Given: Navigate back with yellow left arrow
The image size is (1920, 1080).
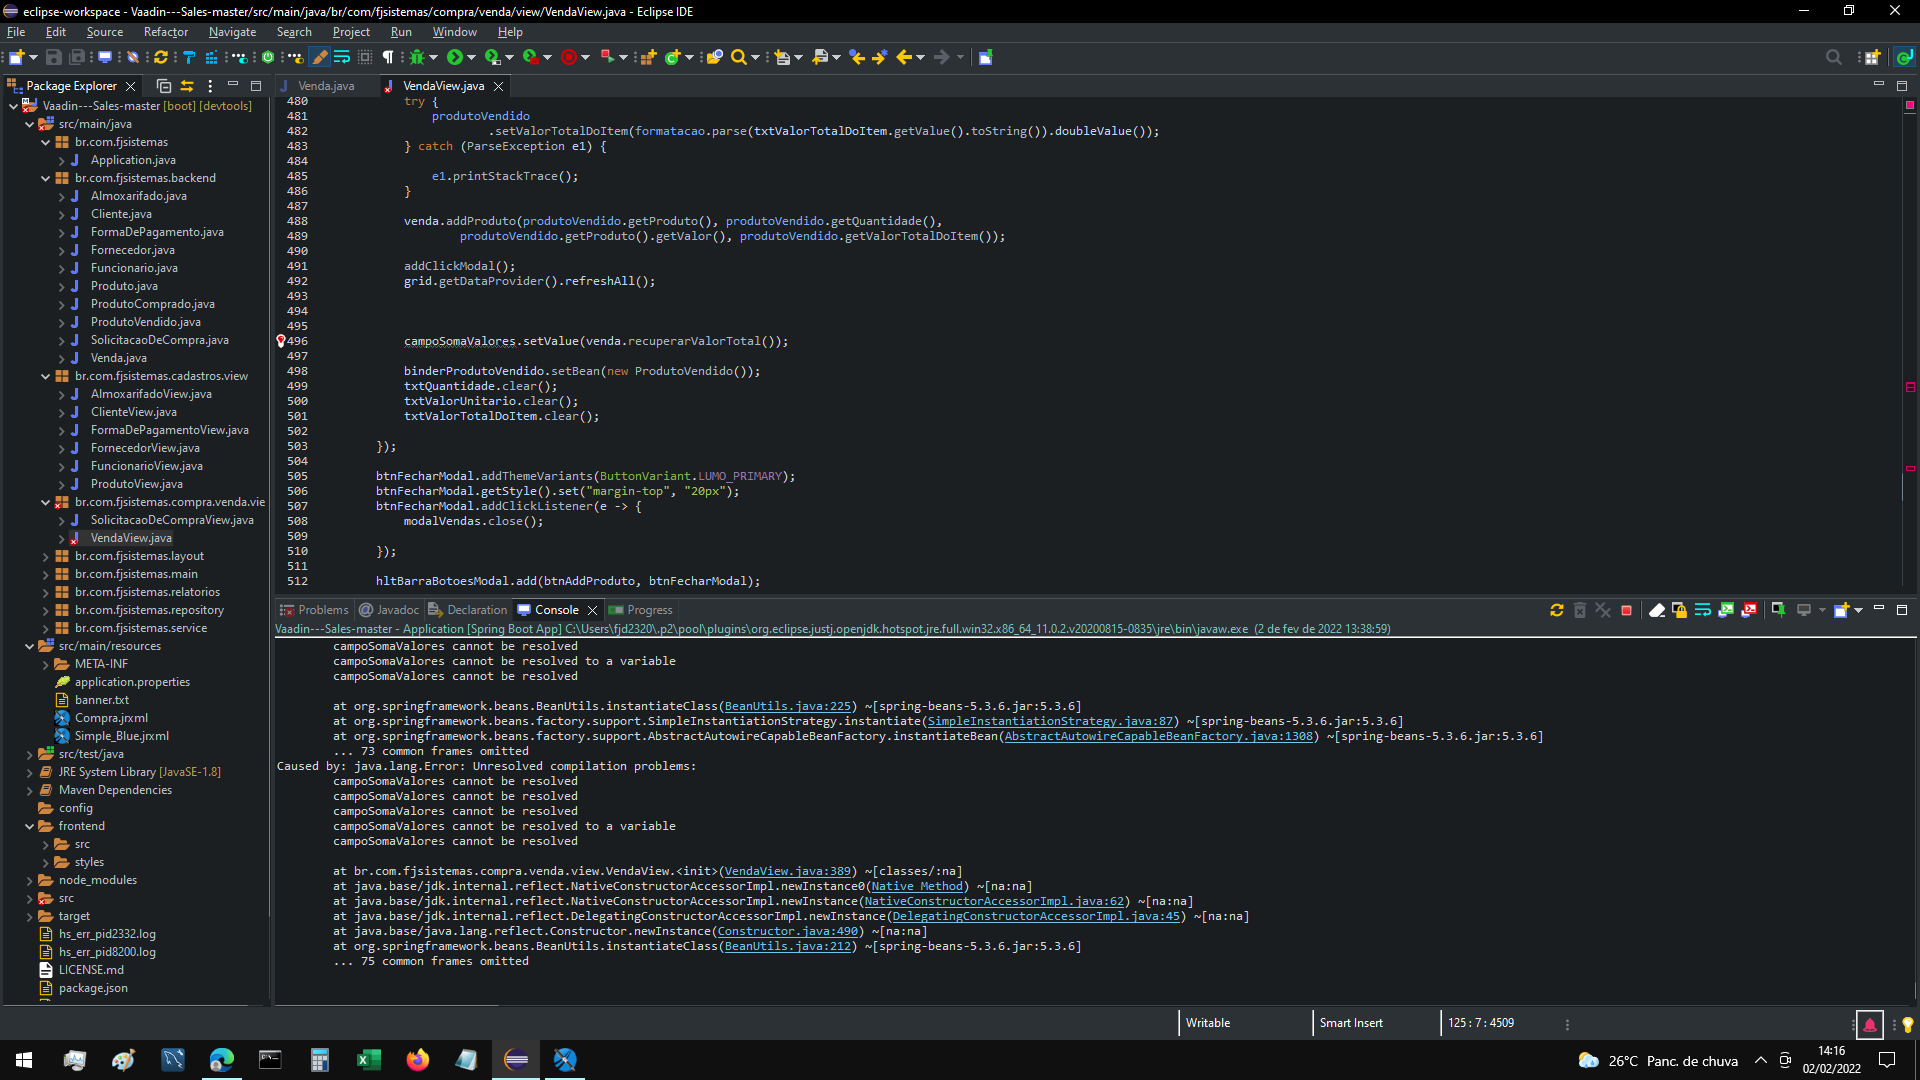Looking at the screenshot, I should (904, 57).
